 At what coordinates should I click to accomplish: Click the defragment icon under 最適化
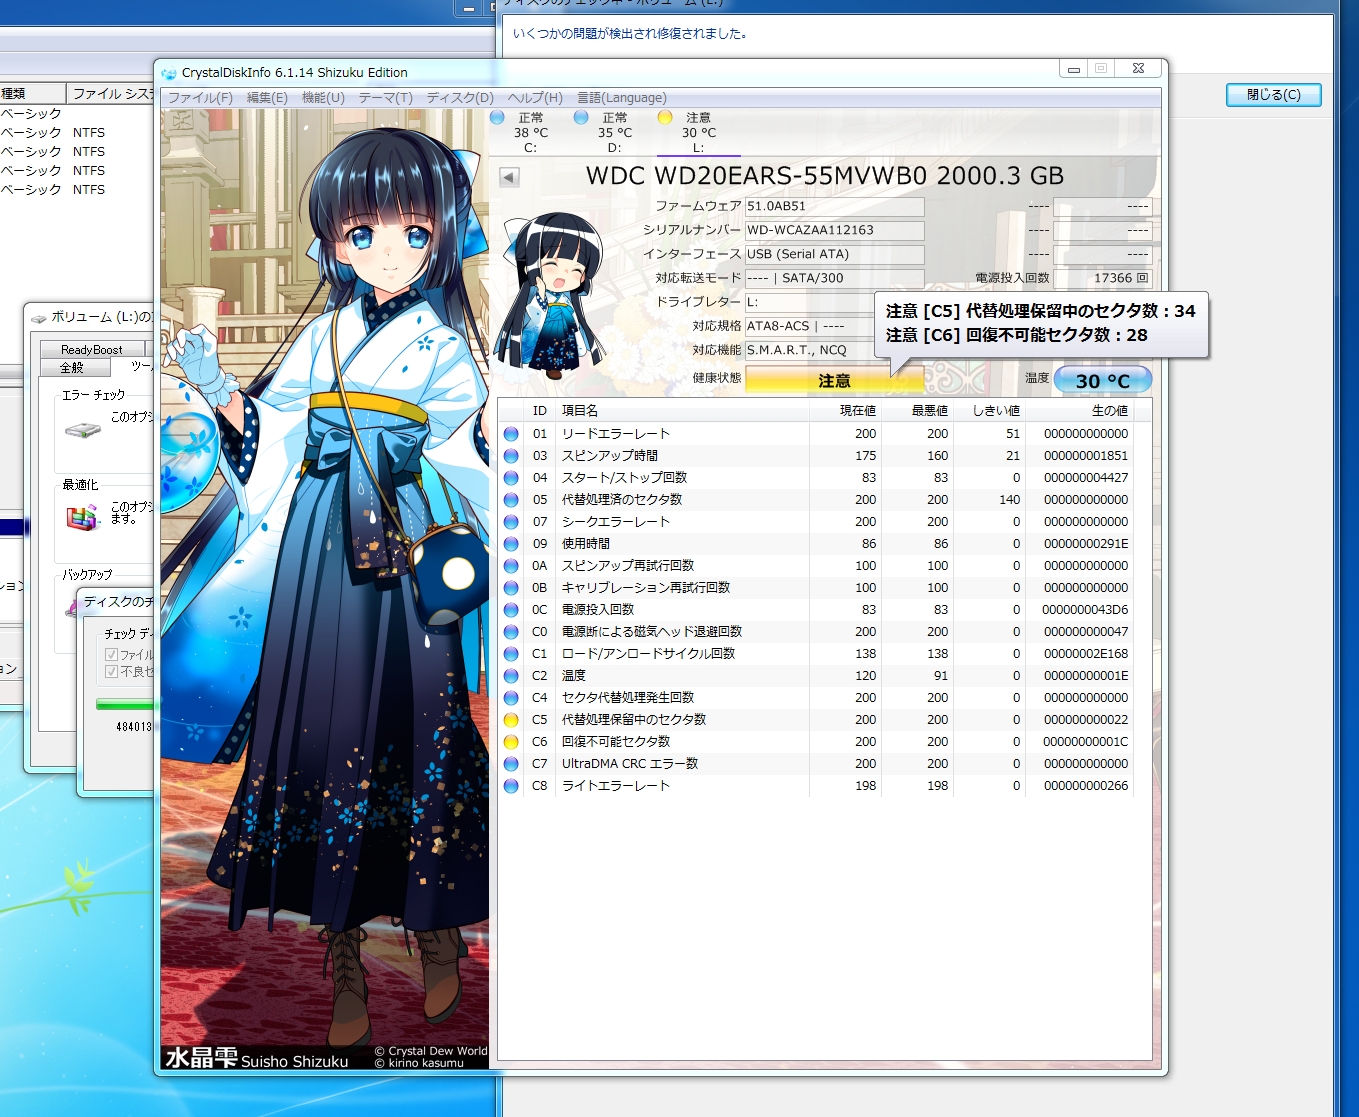(83, 516)
